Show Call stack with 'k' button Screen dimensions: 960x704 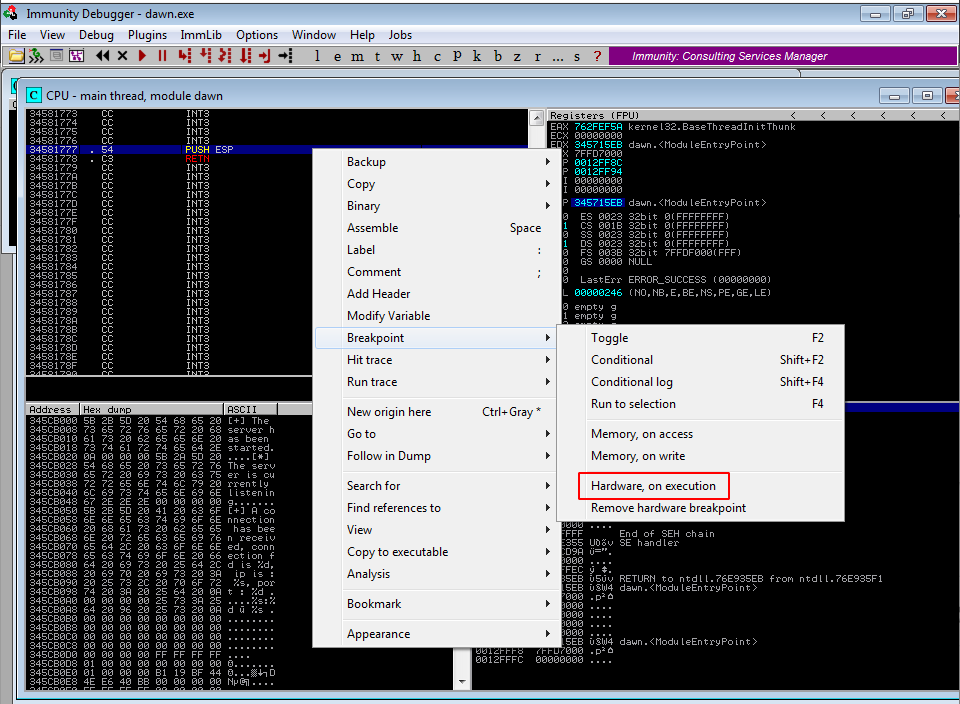click(x=477, y=56)
